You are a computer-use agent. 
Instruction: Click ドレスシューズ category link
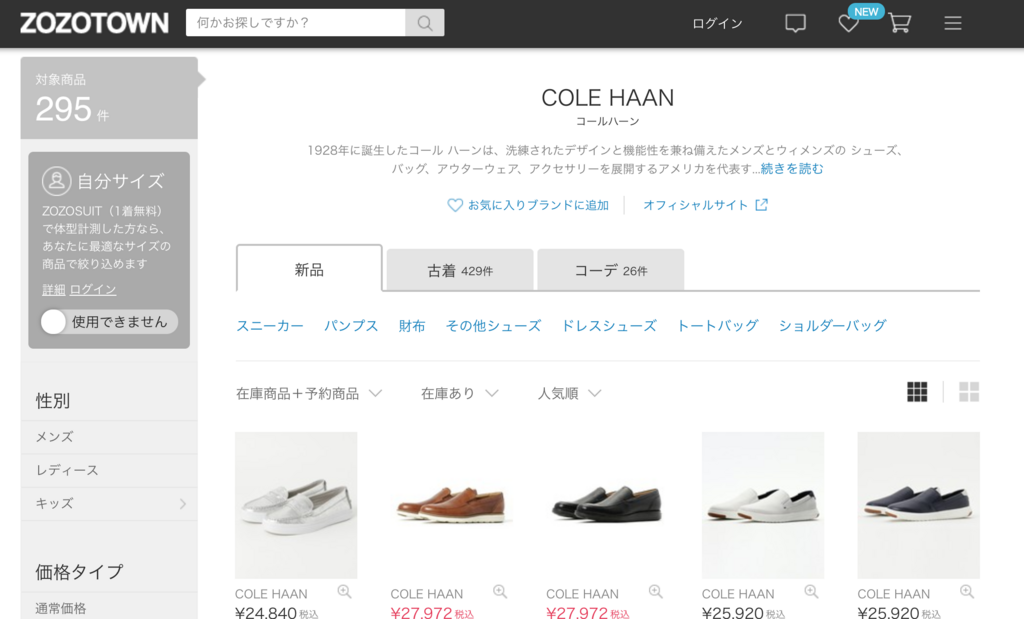[x=609, y=325]
